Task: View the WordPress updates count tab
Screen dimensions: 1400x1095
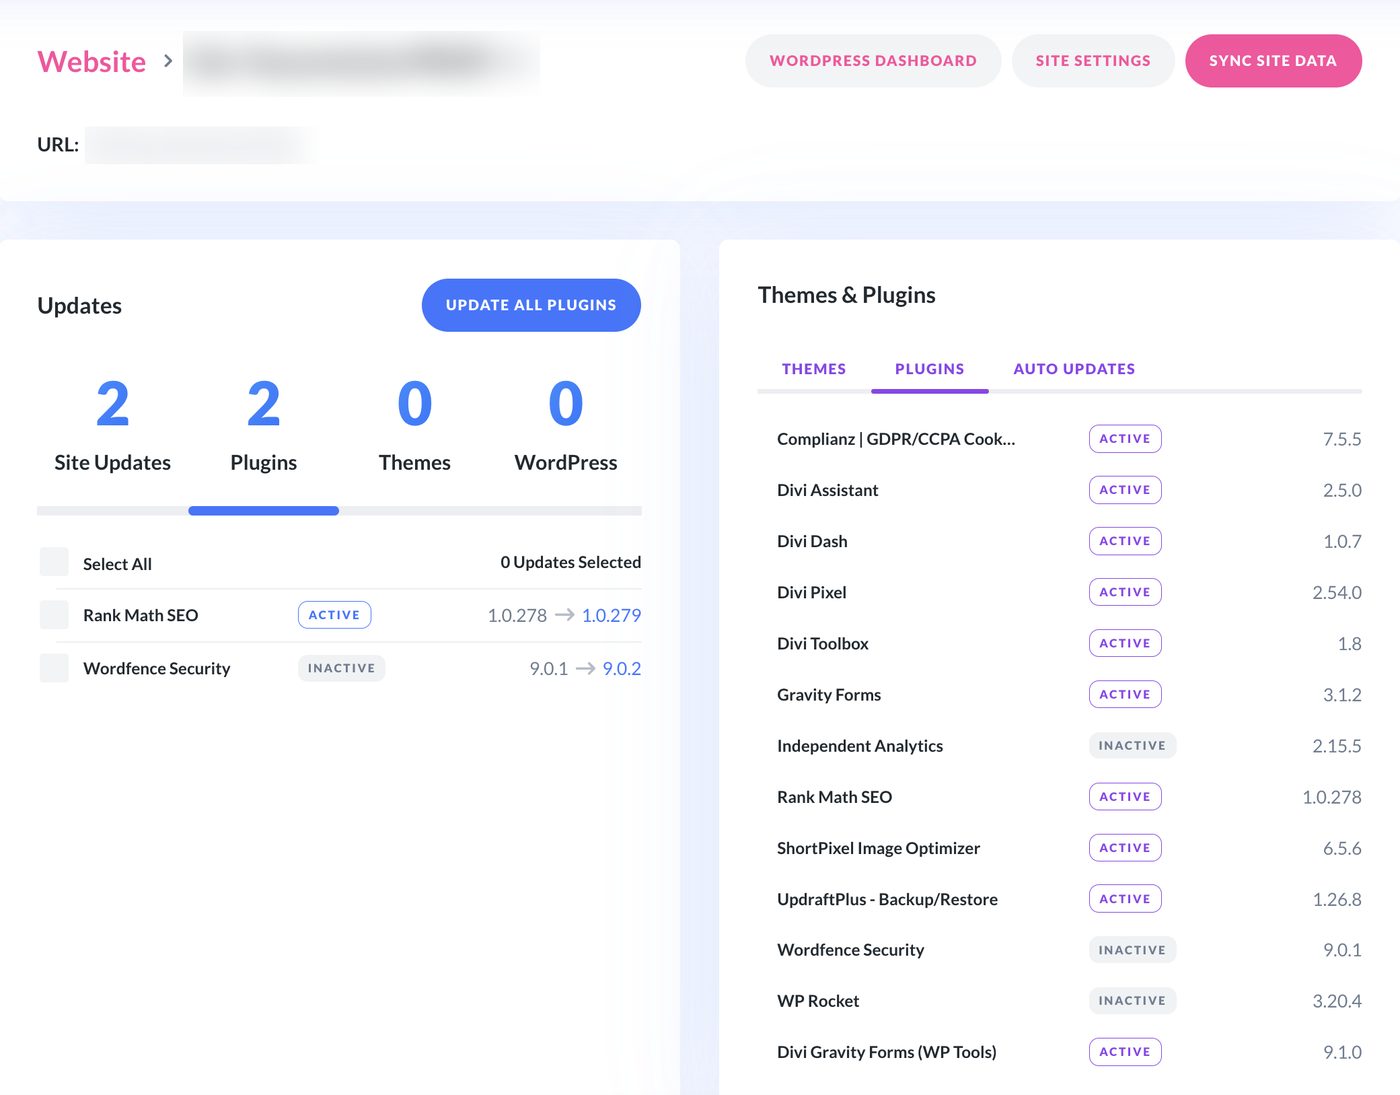Action: coord(566,427)
